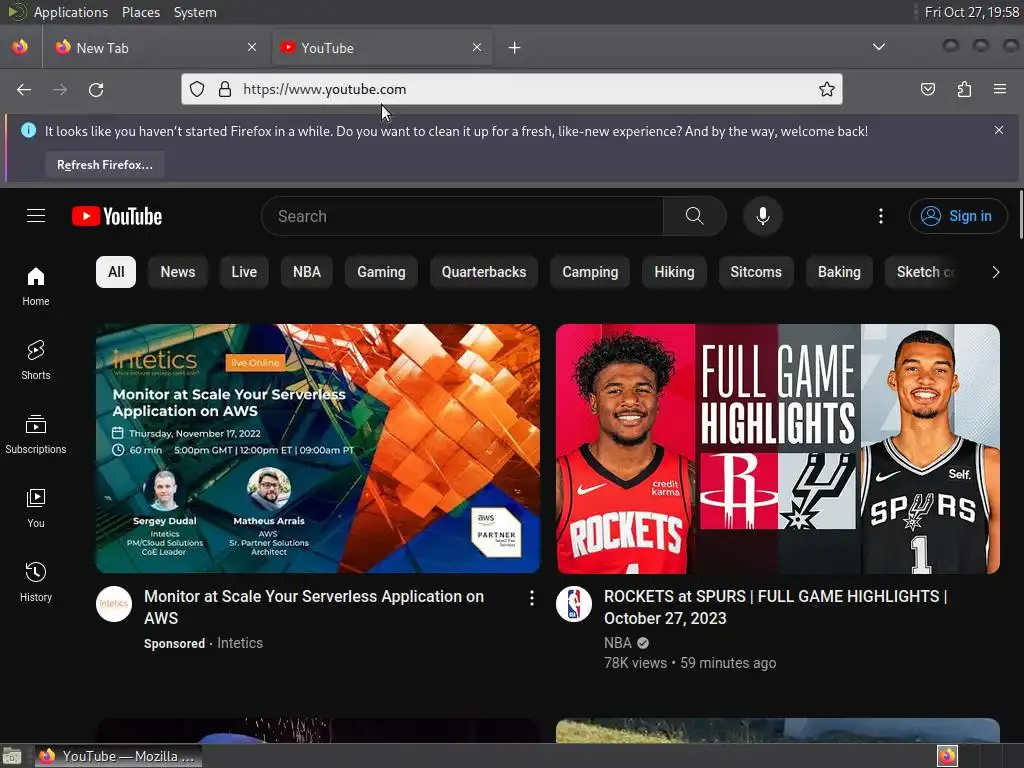This screenshot has height=768, width=1024.
Task: Show site security padlock info
Action: tap(225, 89)
